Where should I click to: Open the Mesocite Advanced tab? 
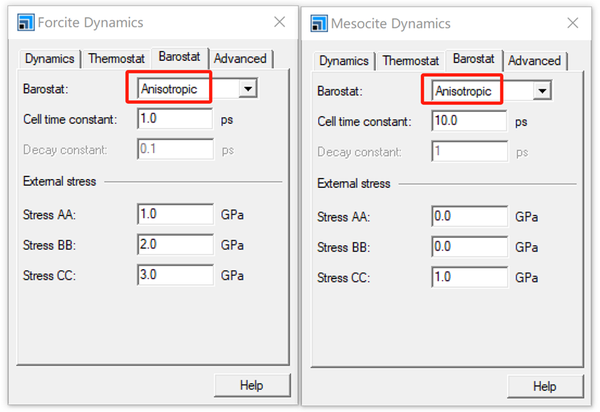[534, 61]
